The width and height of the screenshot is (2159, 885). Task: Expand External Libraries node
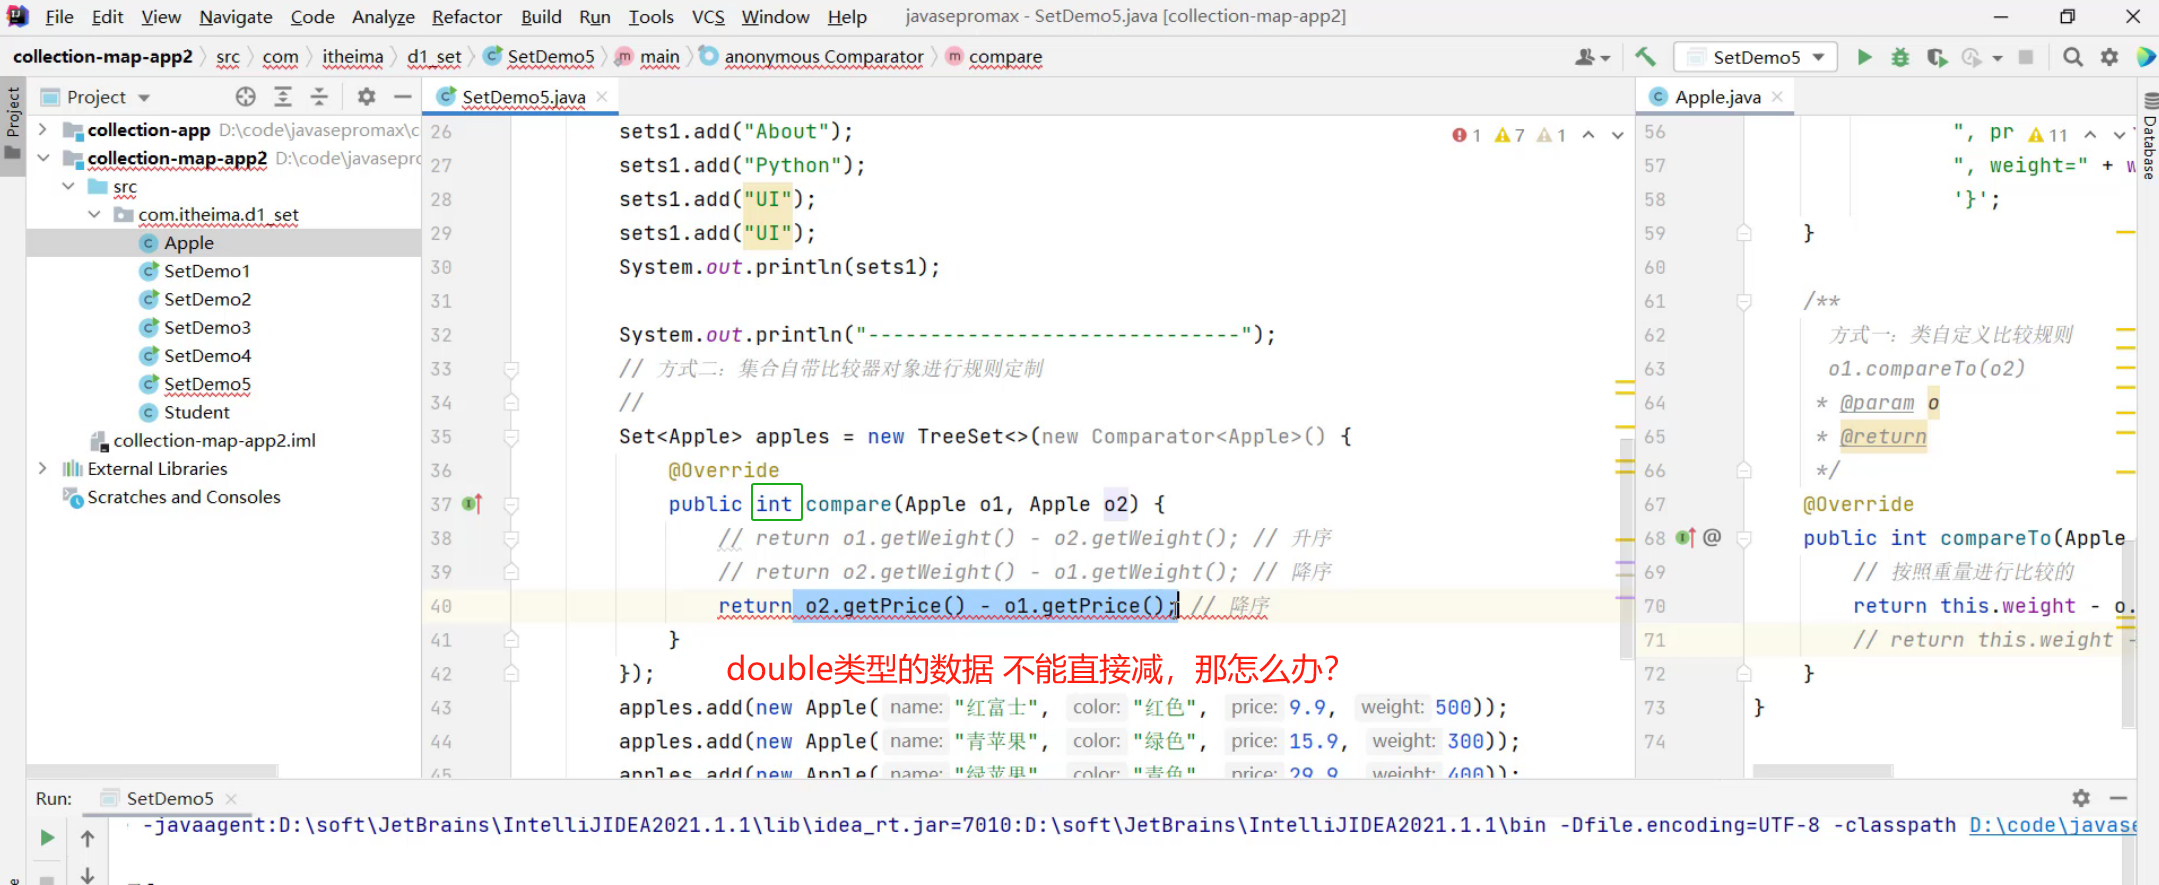tap(42, 468)
